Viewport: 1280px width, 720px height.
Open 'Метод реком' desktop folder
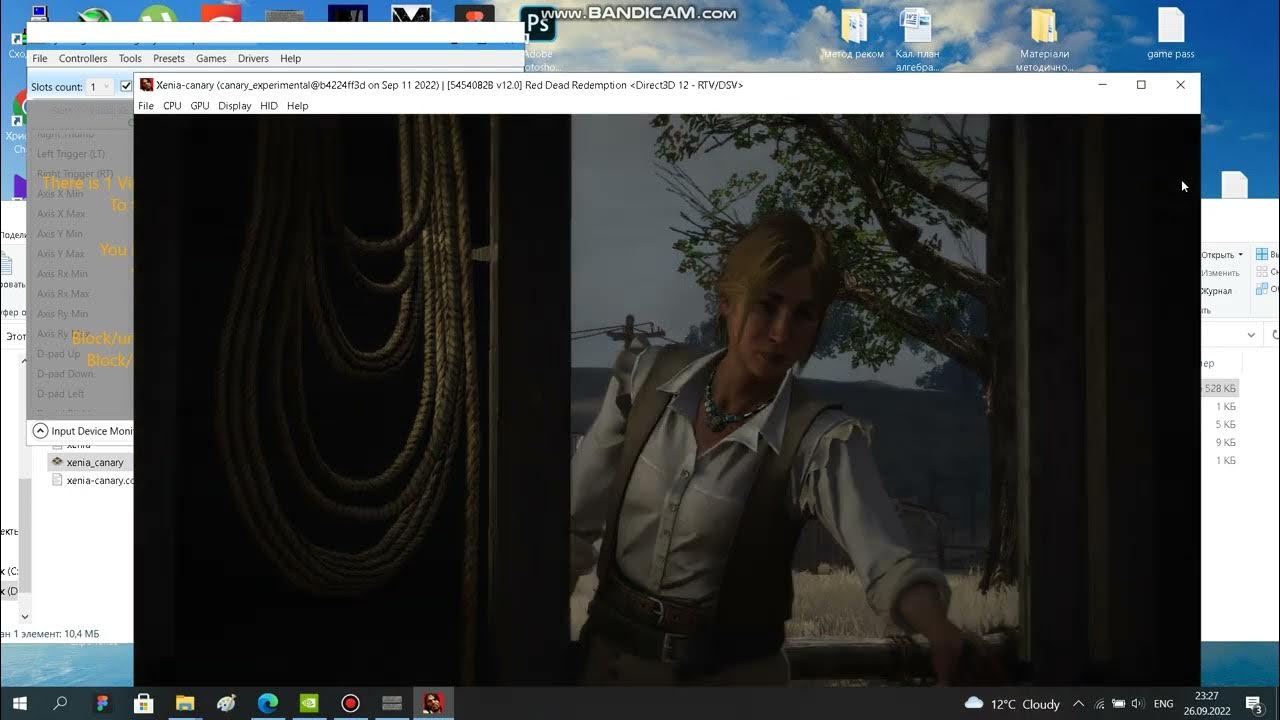(x=853, y=34)
